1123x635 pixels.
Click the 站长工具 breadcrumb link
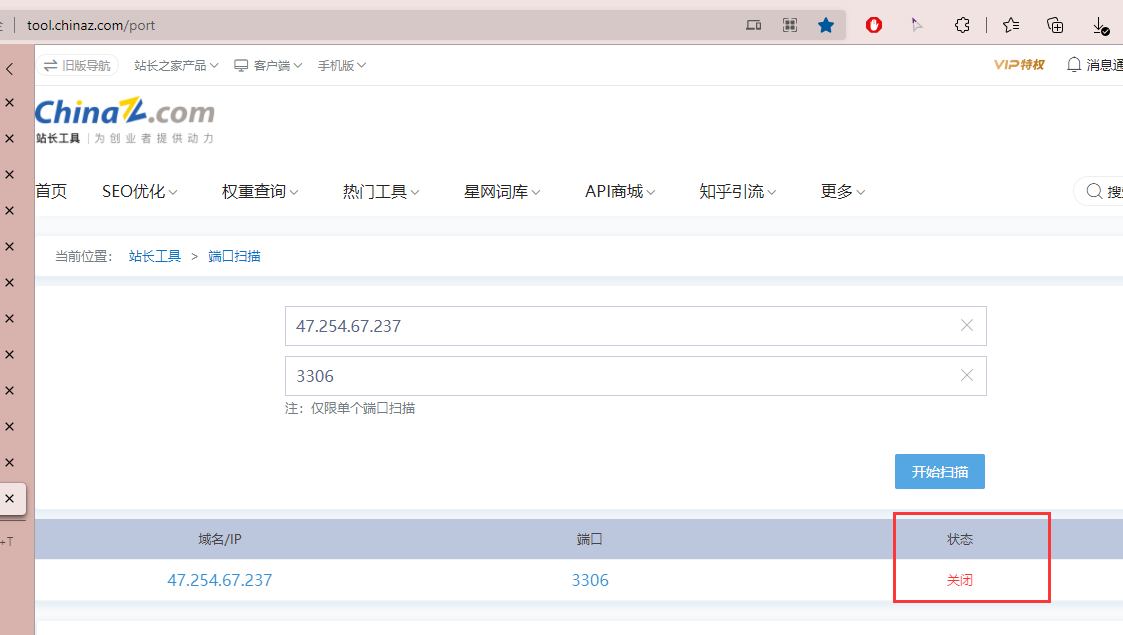click(155, 256)
